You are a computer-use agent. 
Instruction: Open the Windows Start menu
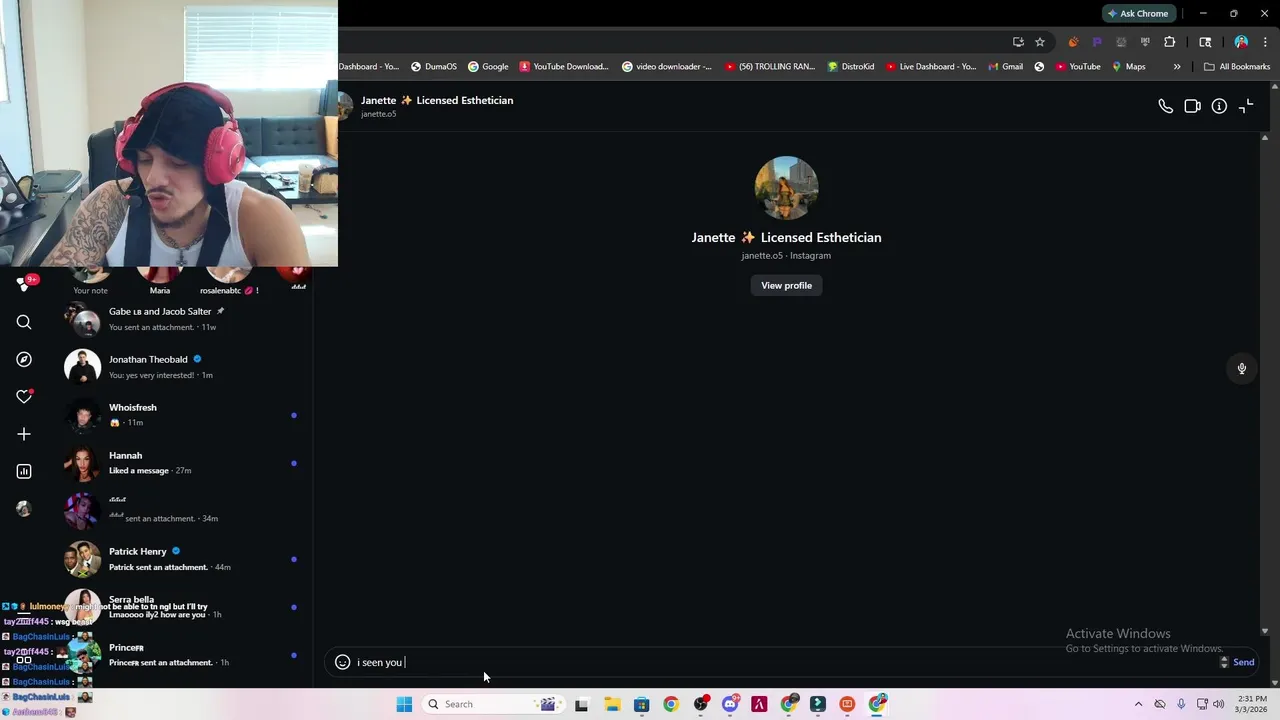(x=404, y=704)
